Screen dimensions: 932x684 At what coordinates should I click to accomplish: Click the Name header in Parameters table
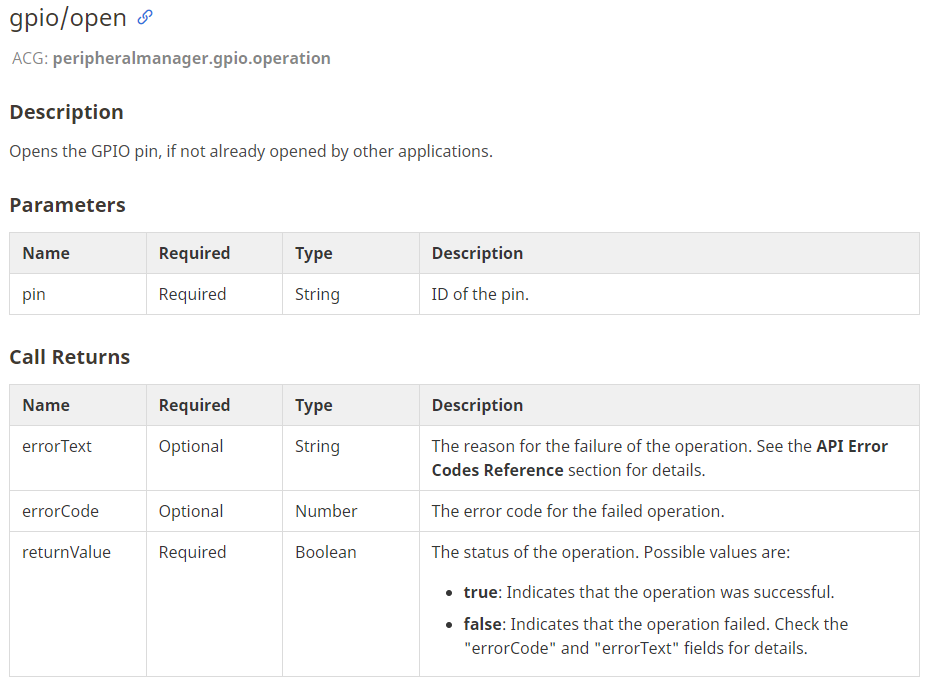46,253
